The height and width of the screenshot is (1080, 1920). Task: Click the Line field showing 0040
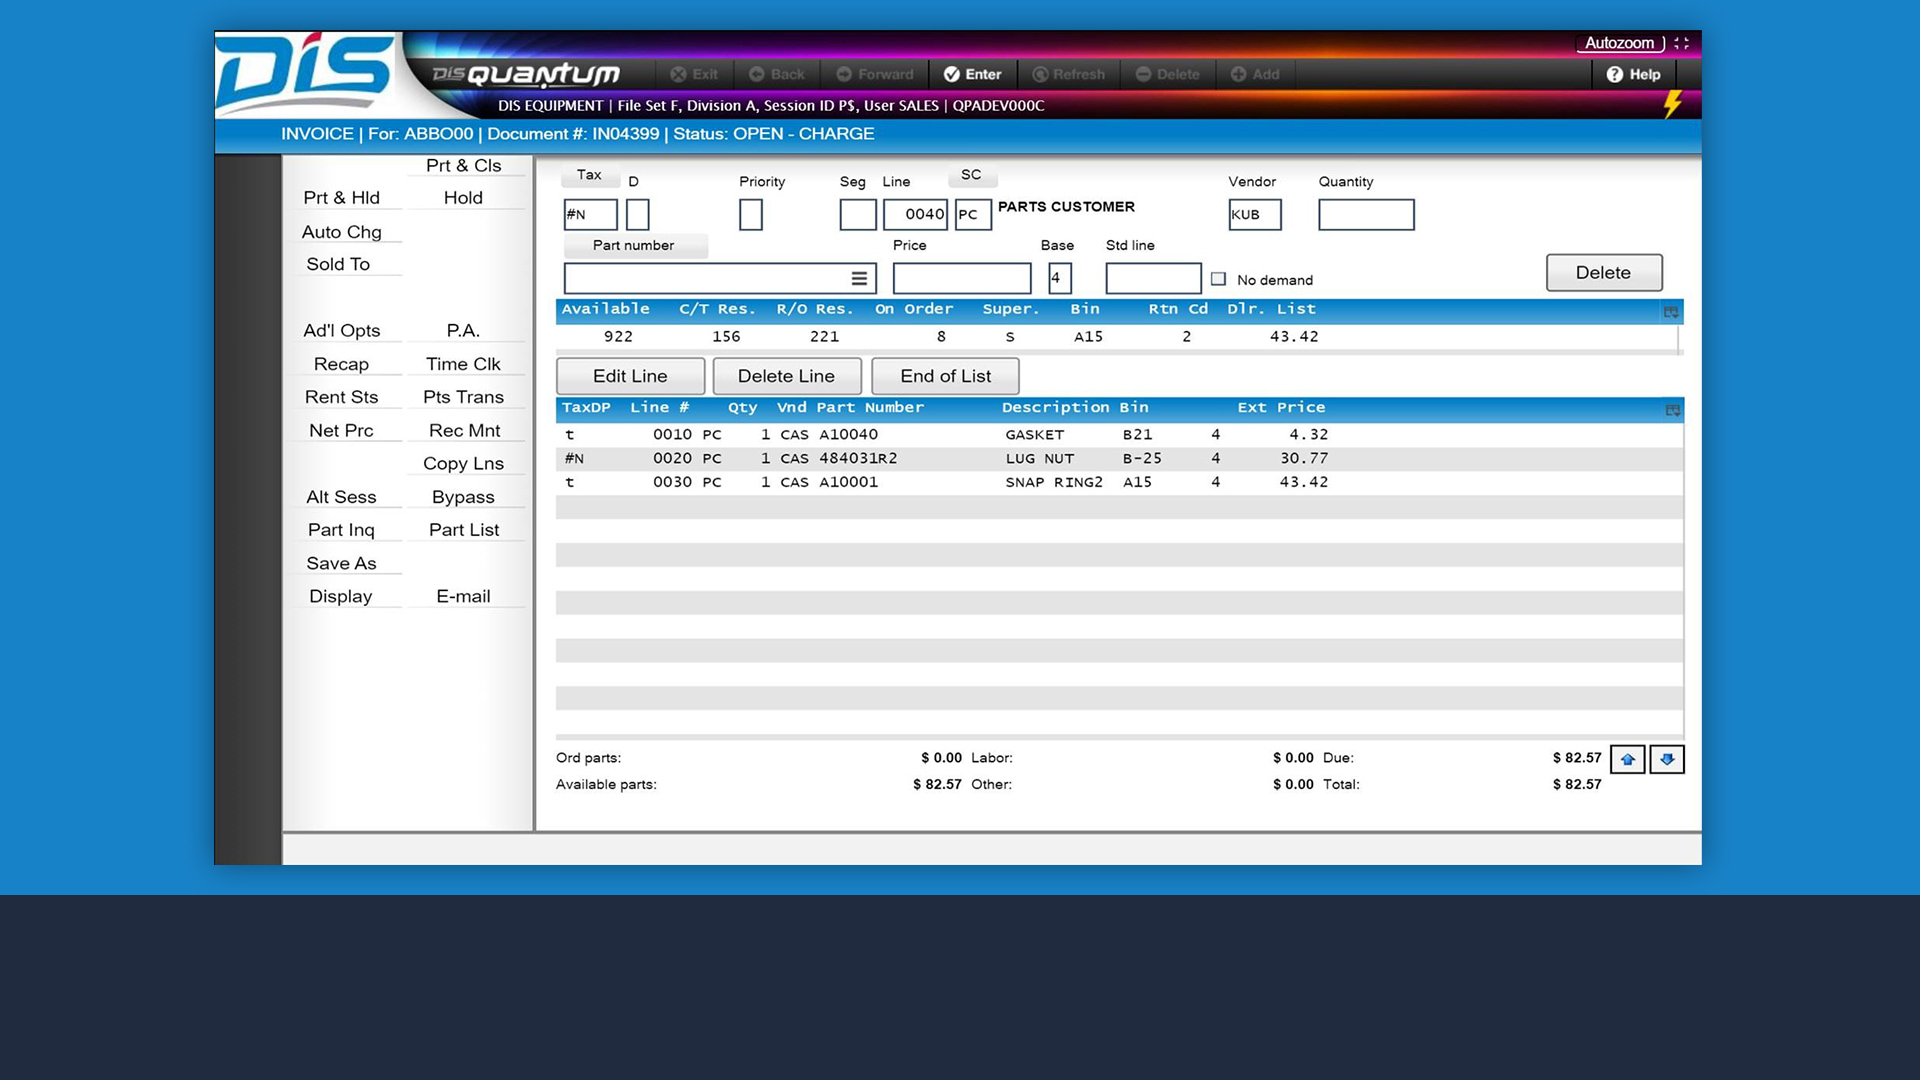[915, 214]
